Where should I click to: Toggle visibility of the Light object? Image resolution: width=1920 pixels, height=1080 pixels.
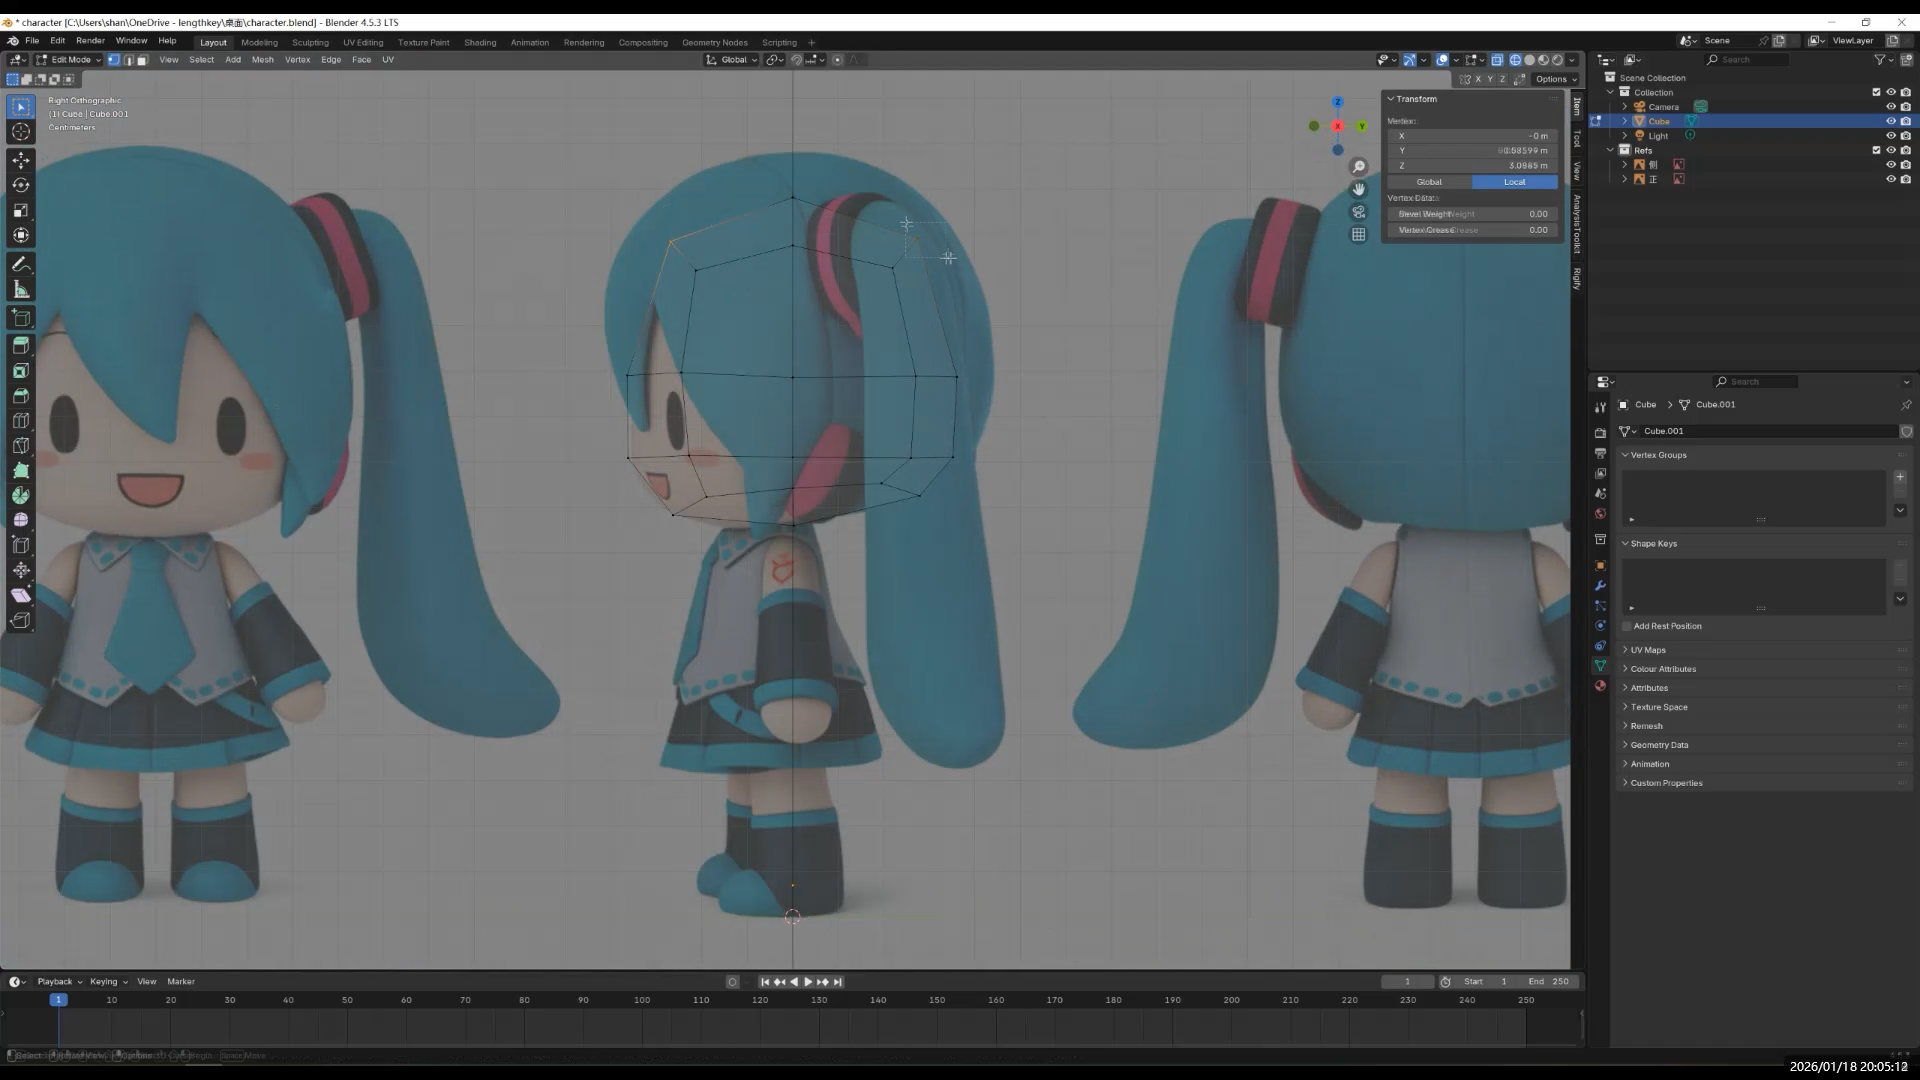click(x=1890, y=136)
